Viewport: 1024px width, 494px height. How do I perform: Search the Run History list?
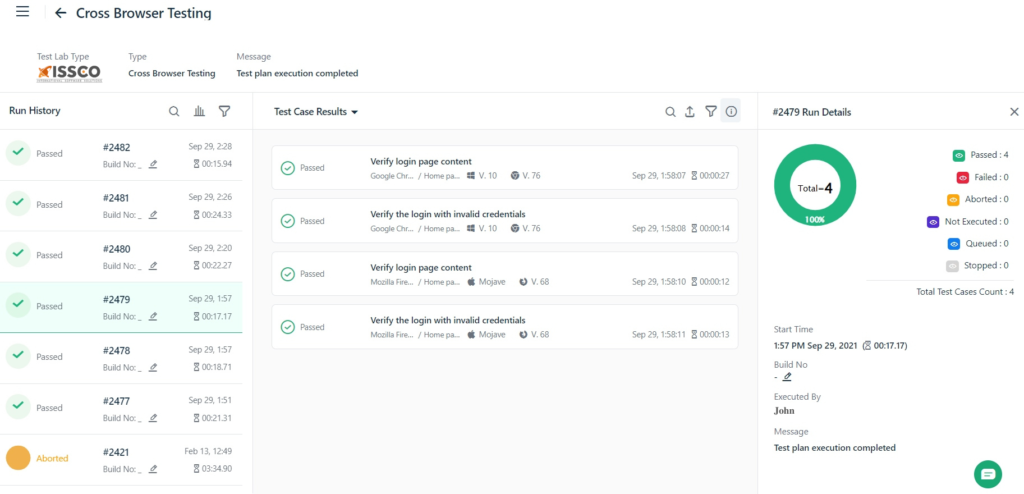click(174, 111)
